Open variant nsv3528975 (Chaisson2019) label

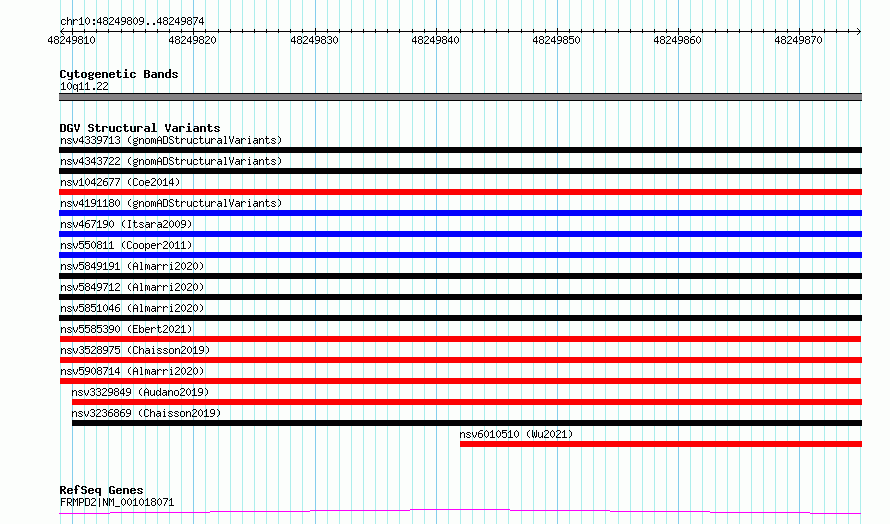(135, 350)
